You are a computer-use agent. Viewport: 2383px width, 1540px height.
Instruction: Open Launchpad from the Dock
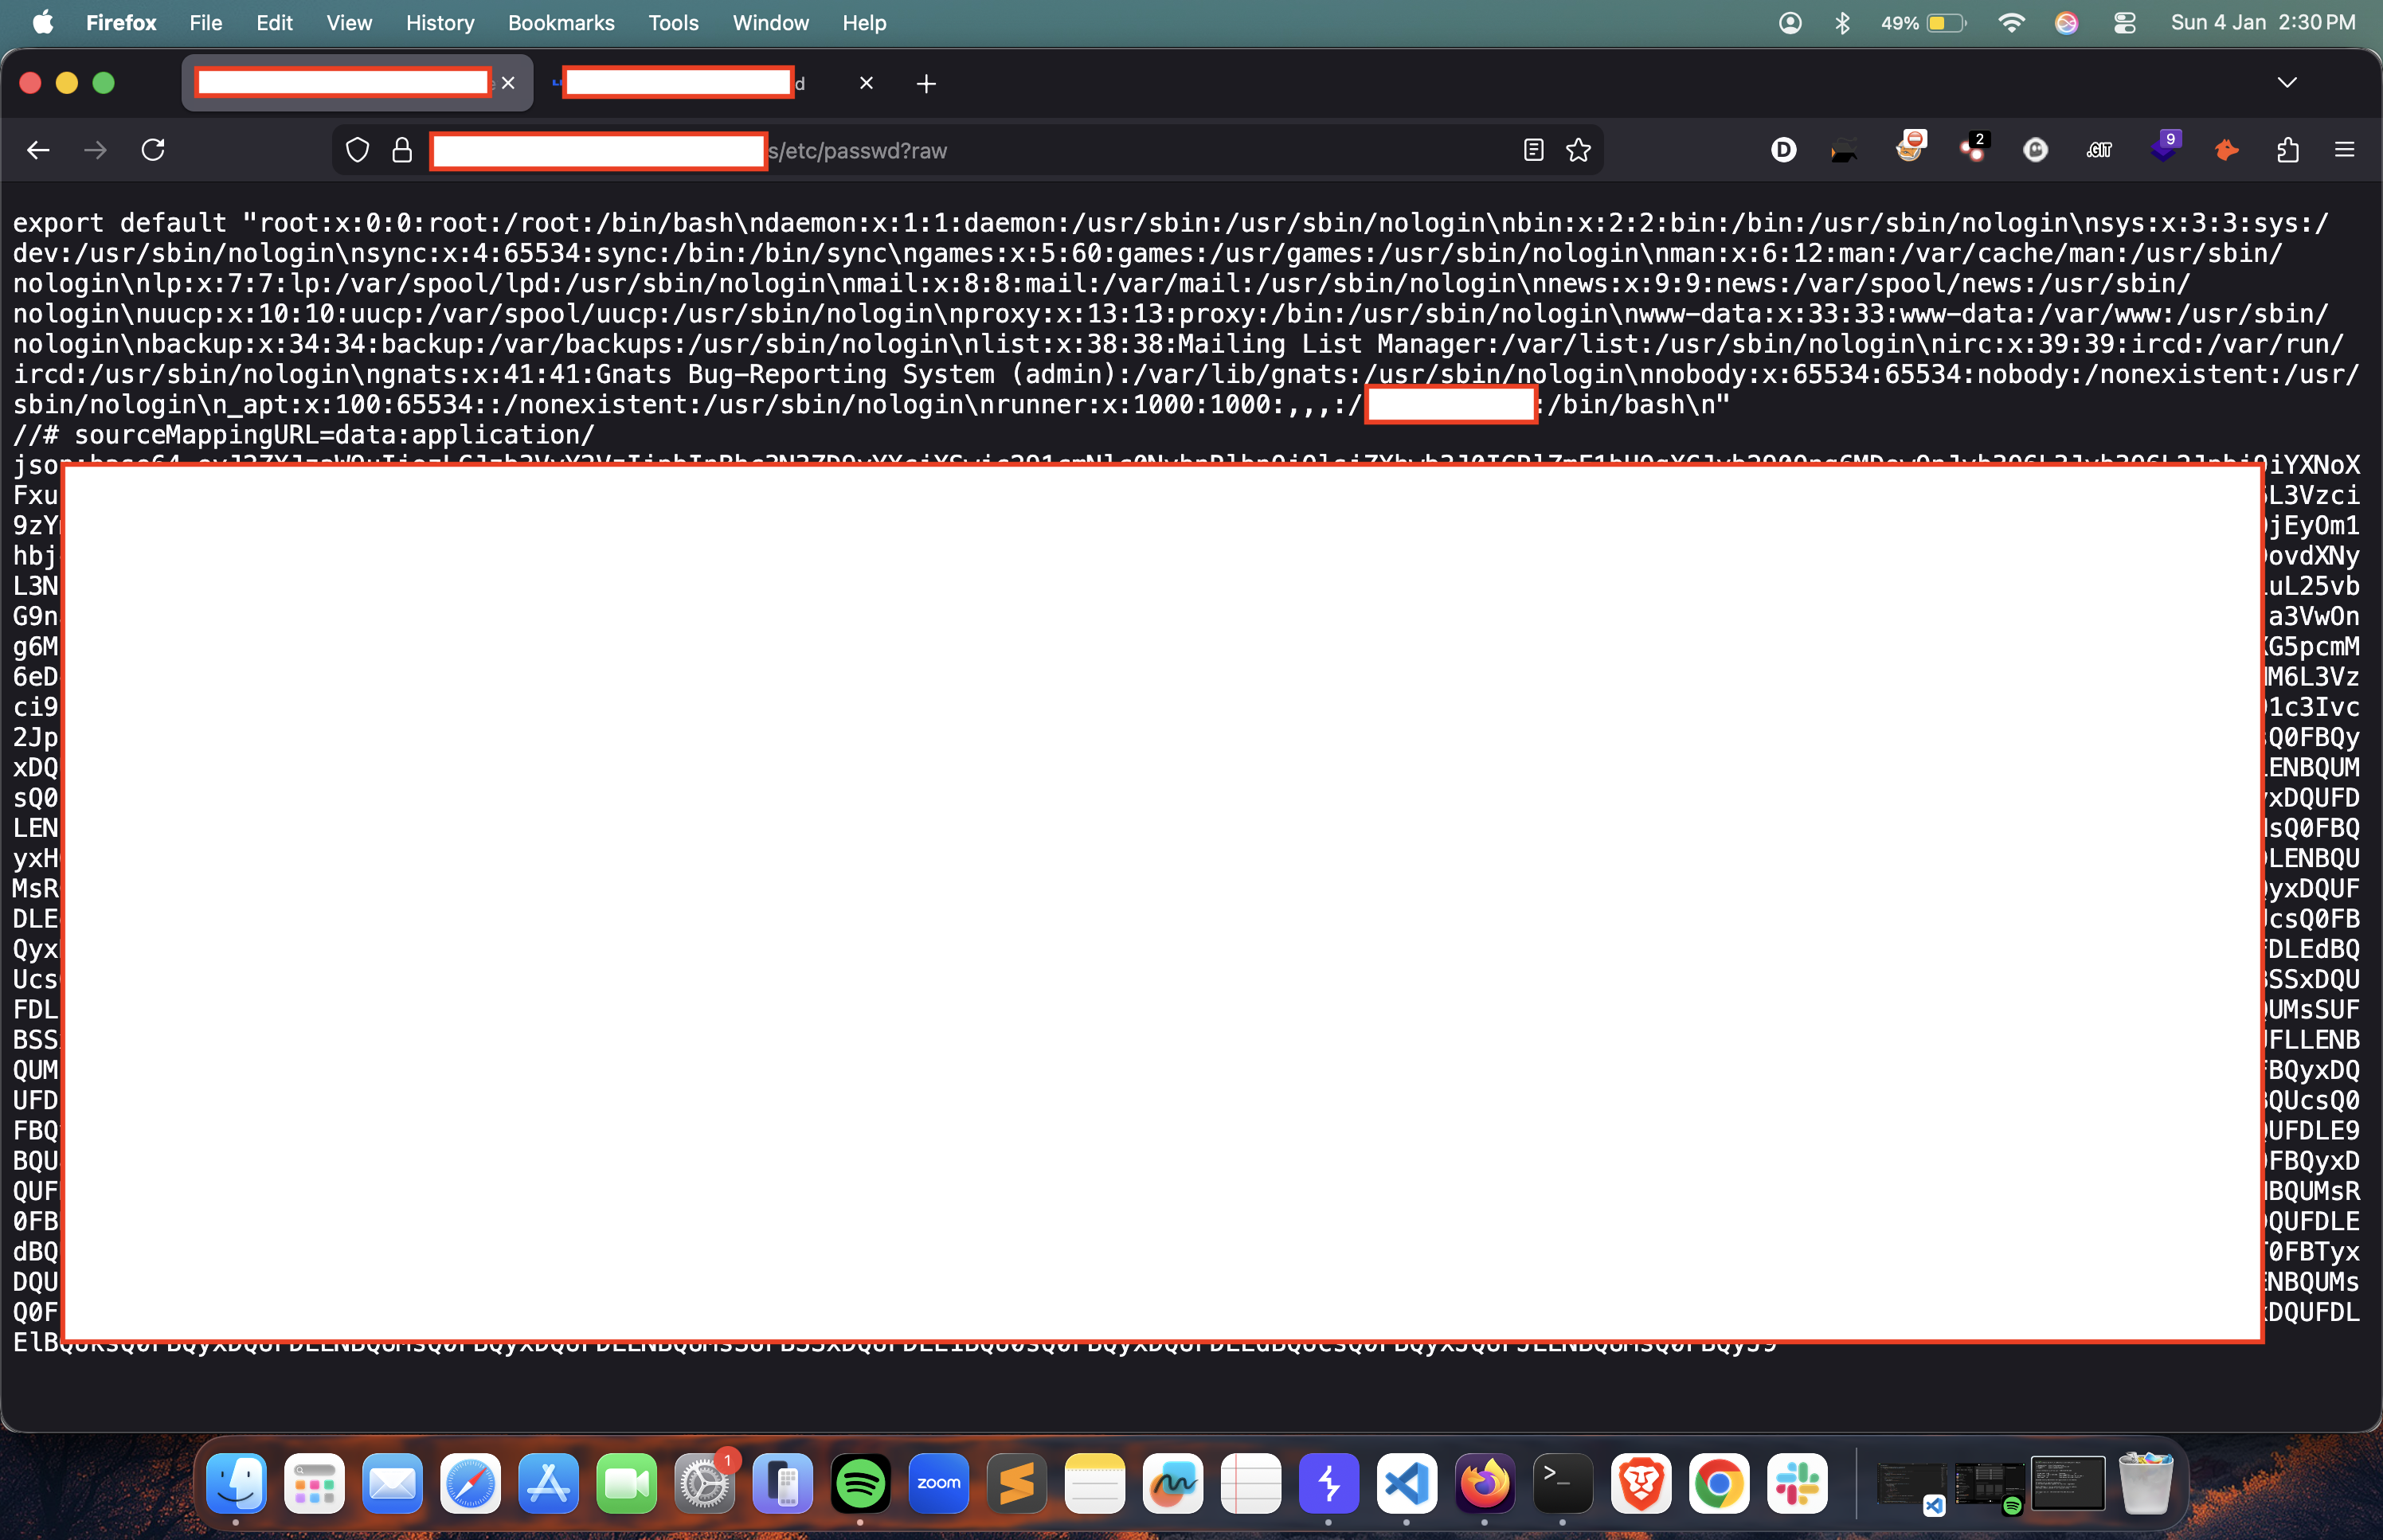pyautogui.click(x=314, y=1483)
